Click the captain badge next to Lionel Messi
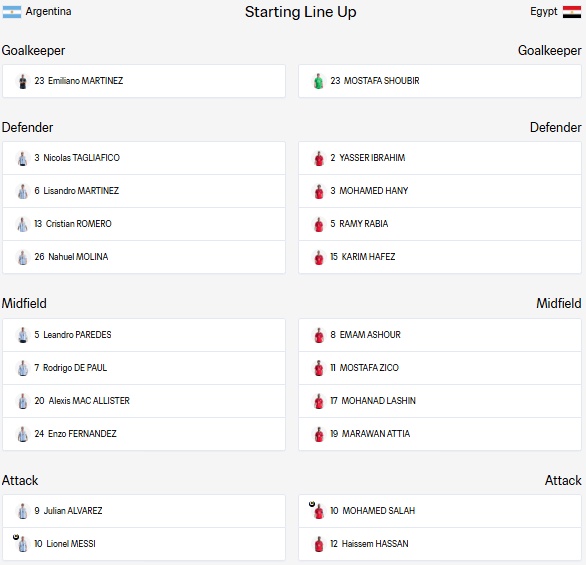This screenshot has height=565, width=586. point(16,537)
